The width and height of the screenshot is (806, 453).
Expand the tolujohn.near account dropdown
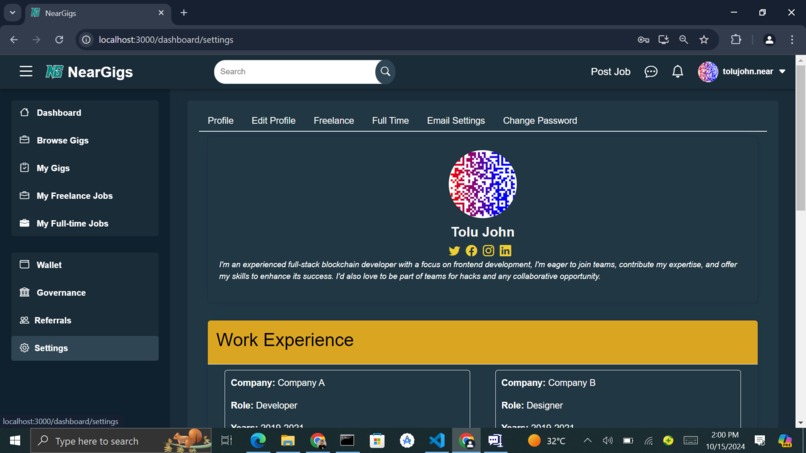782,71
